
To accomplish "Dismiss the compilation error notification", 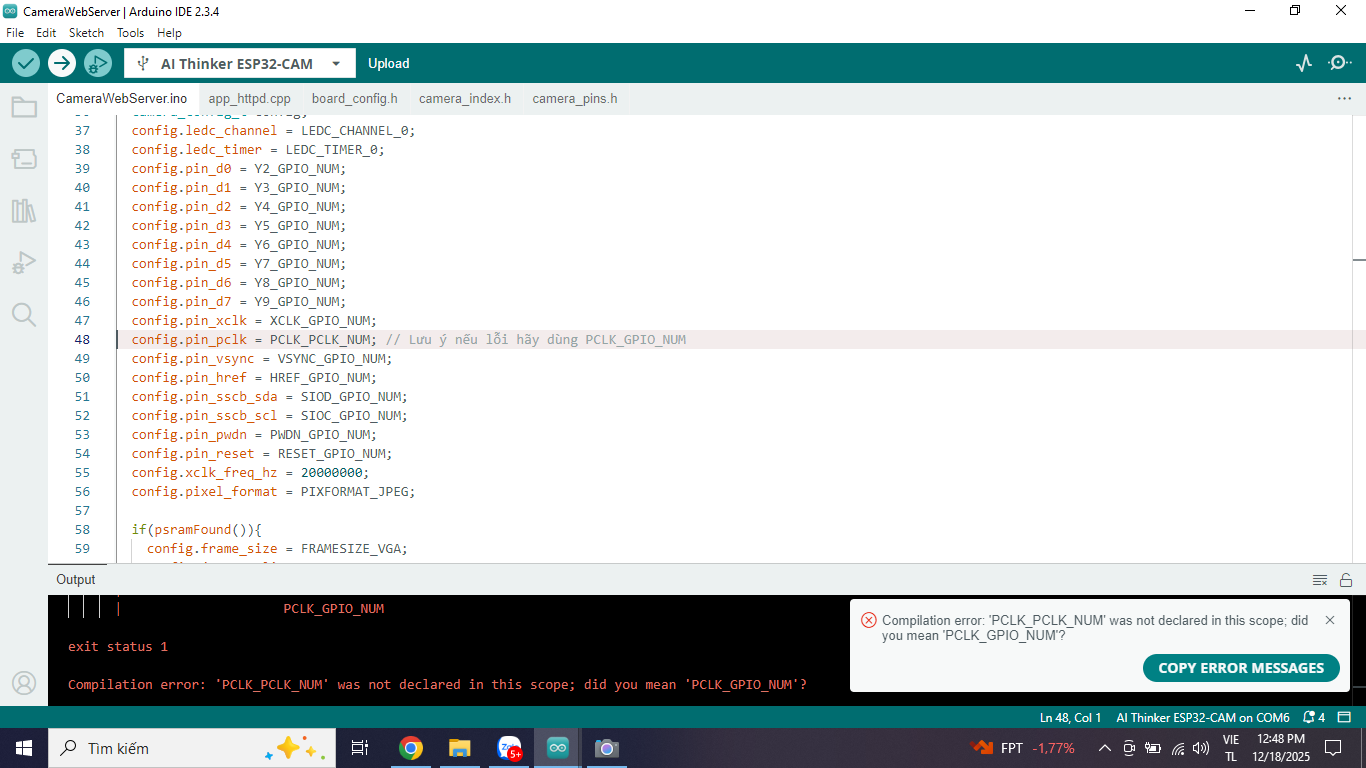I will tap(1329, 620).
